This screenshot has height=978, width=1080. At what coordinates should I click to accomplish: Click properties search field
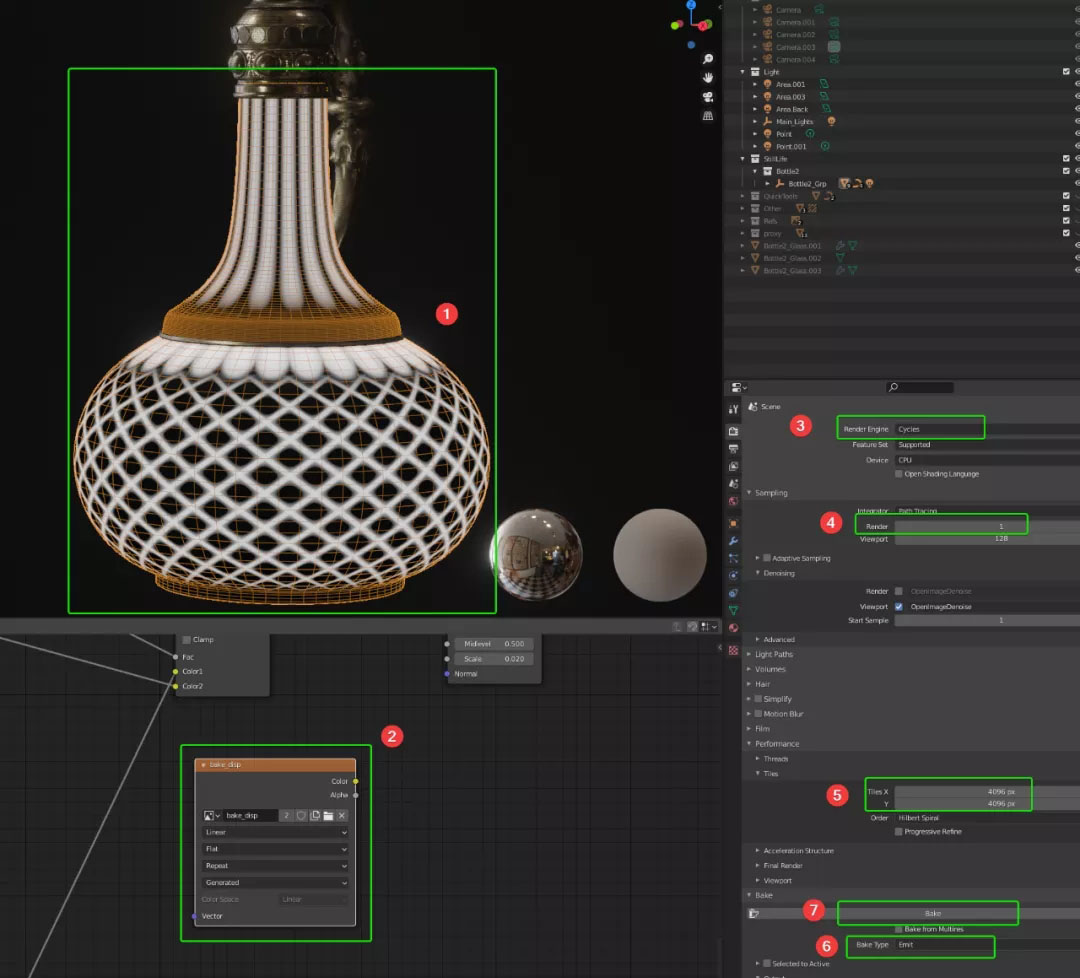[920, 387]
